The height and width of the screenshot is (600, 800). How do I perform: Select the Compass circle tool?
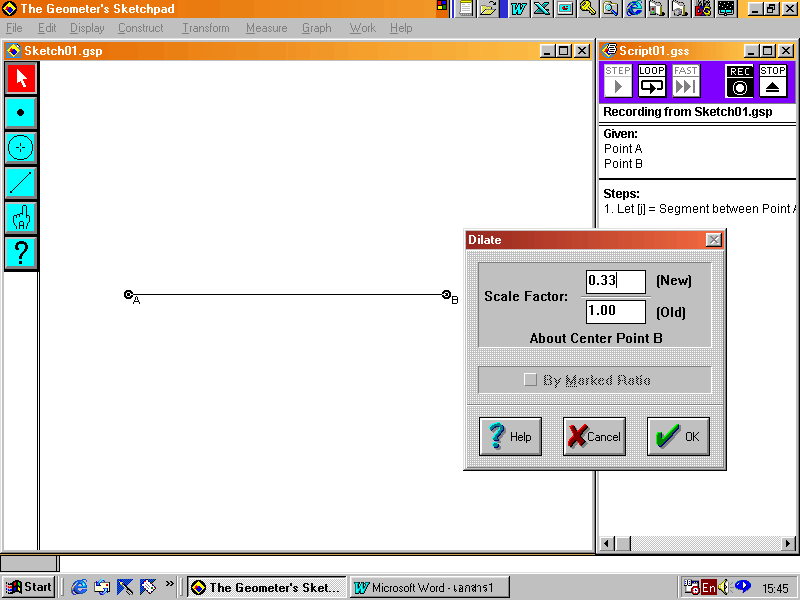tap(21, 148)
